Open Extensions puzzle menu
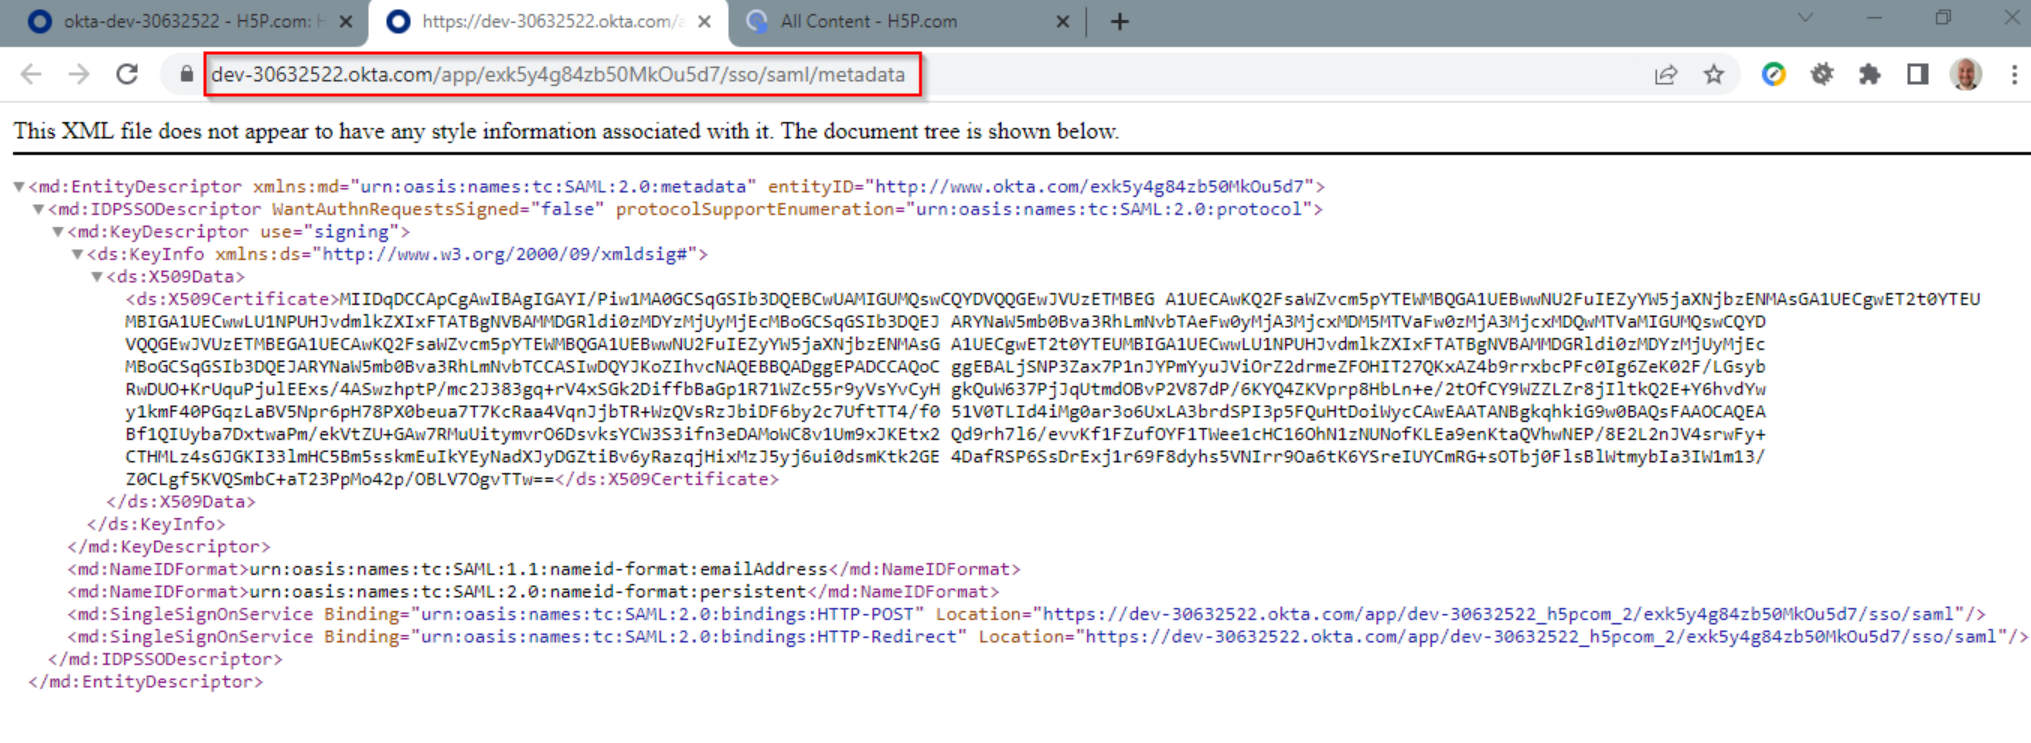Viewport: 2031px width, 743px height. pyautogui.click(x=1869, y=74)
